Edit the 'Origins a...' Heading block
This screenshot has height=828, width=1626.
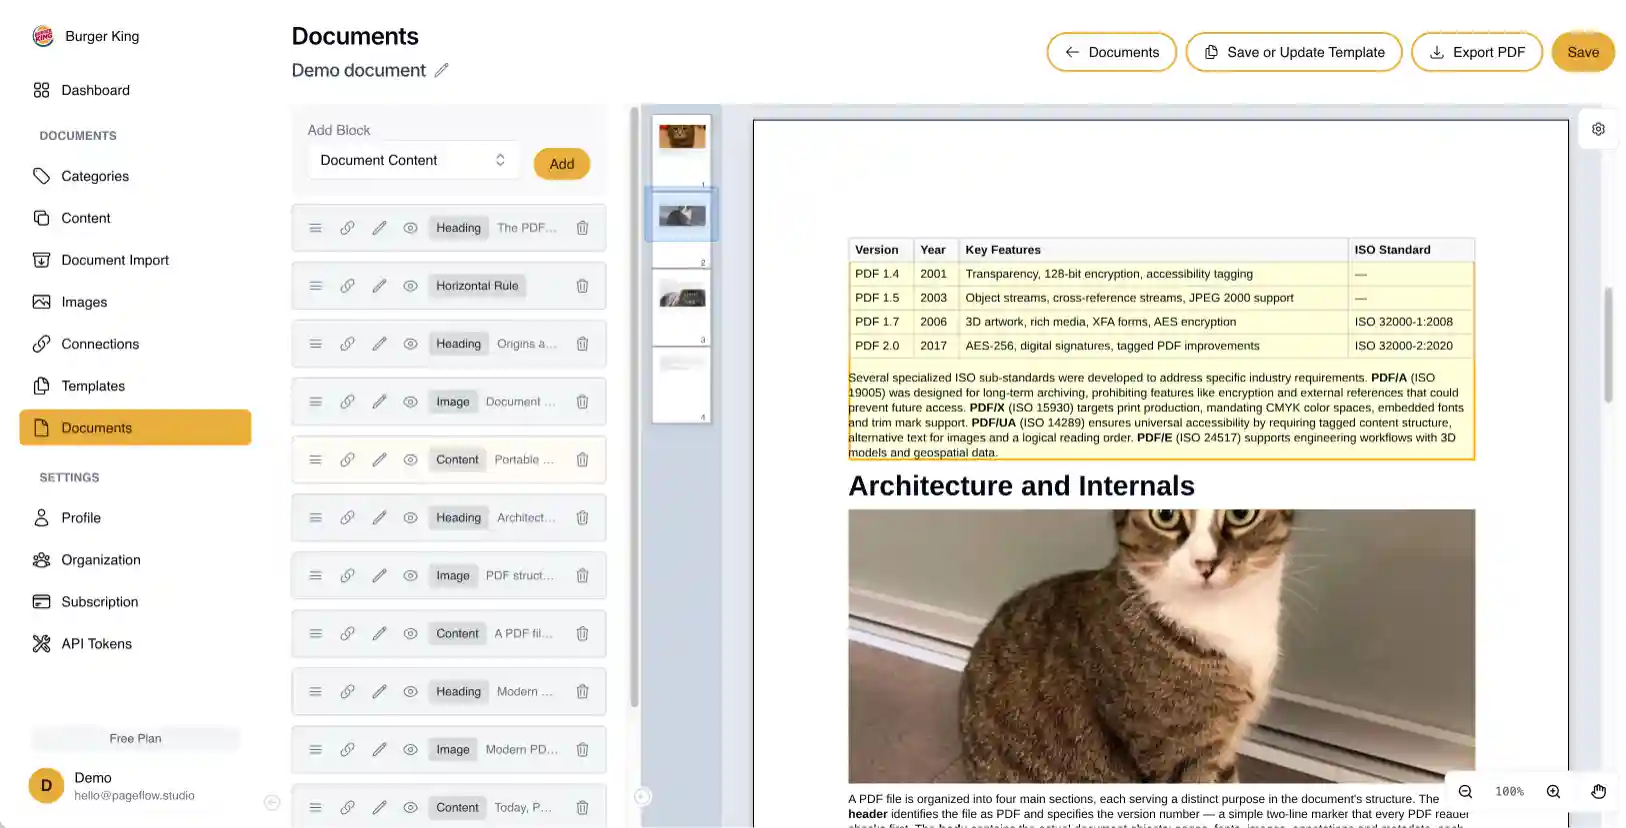[379, 344]
